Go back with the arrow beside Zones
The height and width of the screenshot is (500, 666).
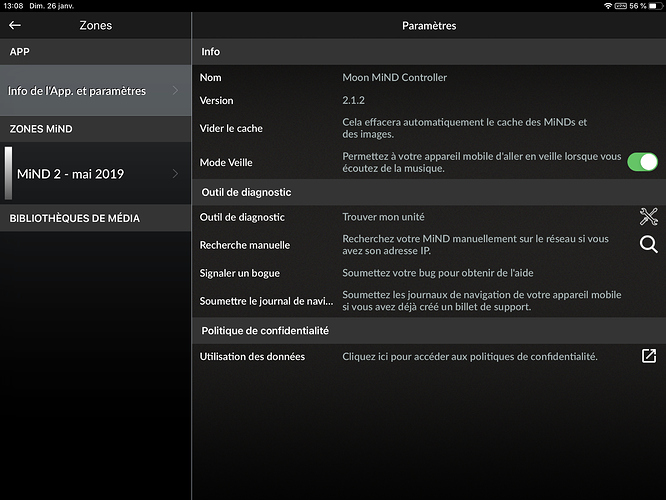[x=15, y=25]
